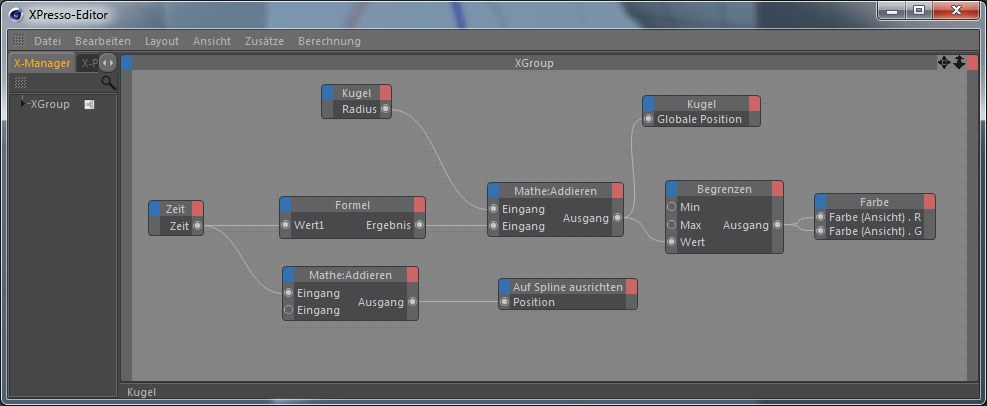
Task: Click the grip handle icon below X-Manager tab
Action: click(19, 82)
